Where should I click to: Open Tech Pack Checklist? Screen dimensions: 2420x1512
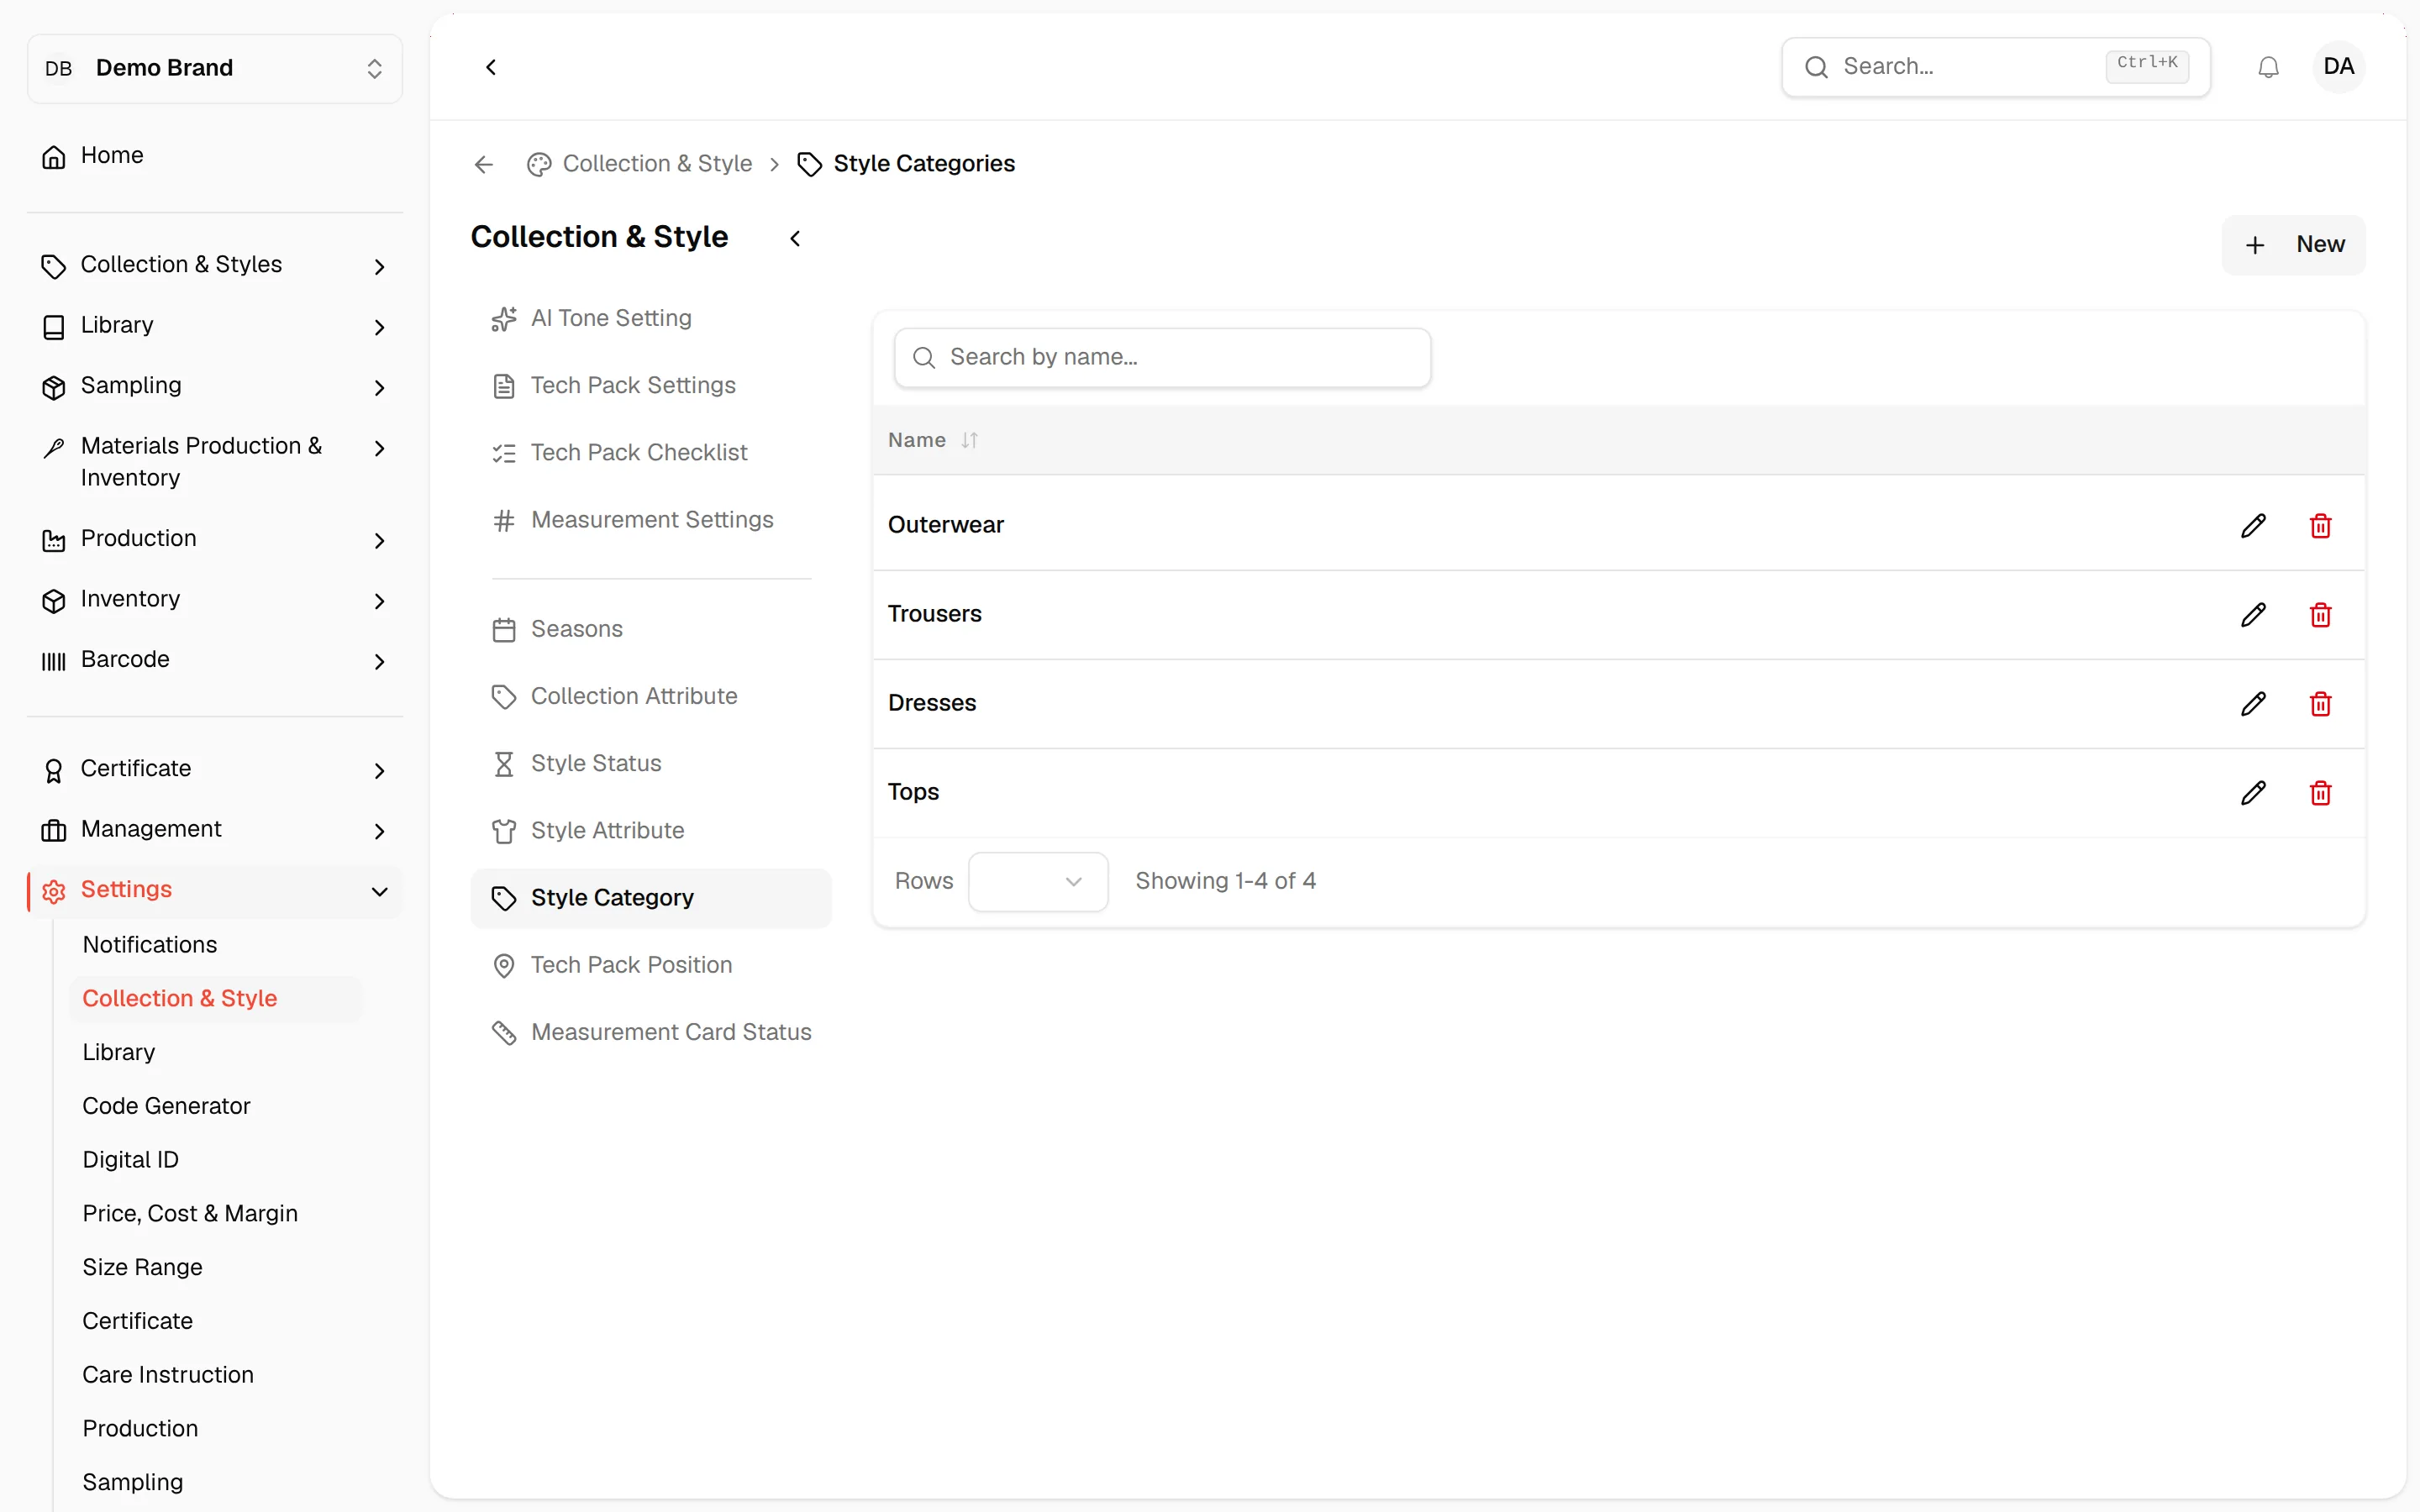[651, 453]
